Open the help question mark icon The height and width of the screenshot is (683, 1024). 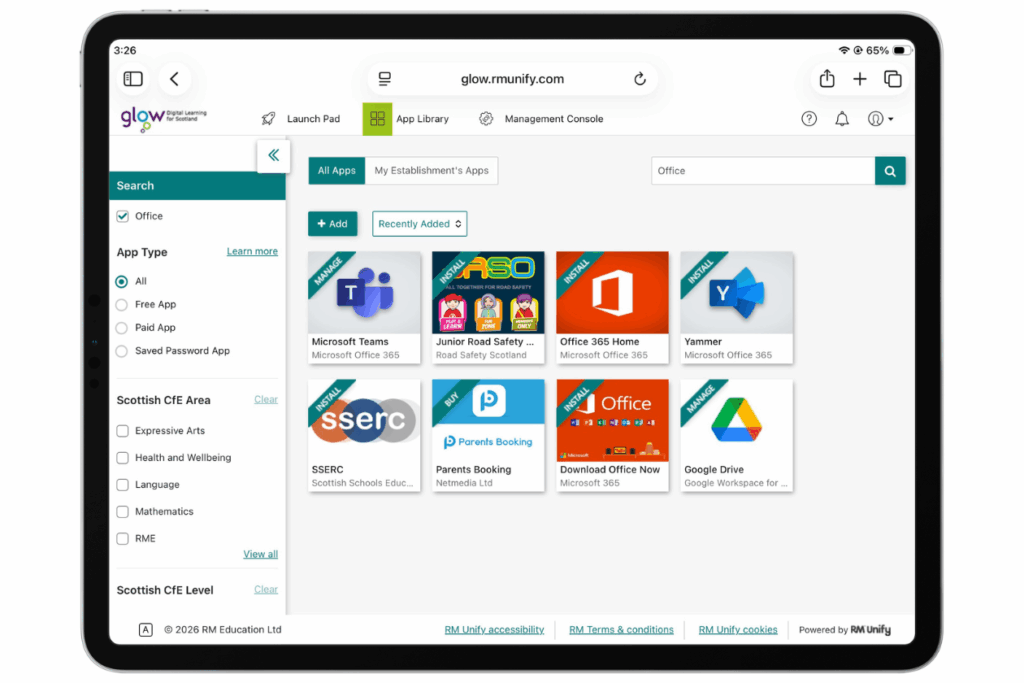[809, 119]
